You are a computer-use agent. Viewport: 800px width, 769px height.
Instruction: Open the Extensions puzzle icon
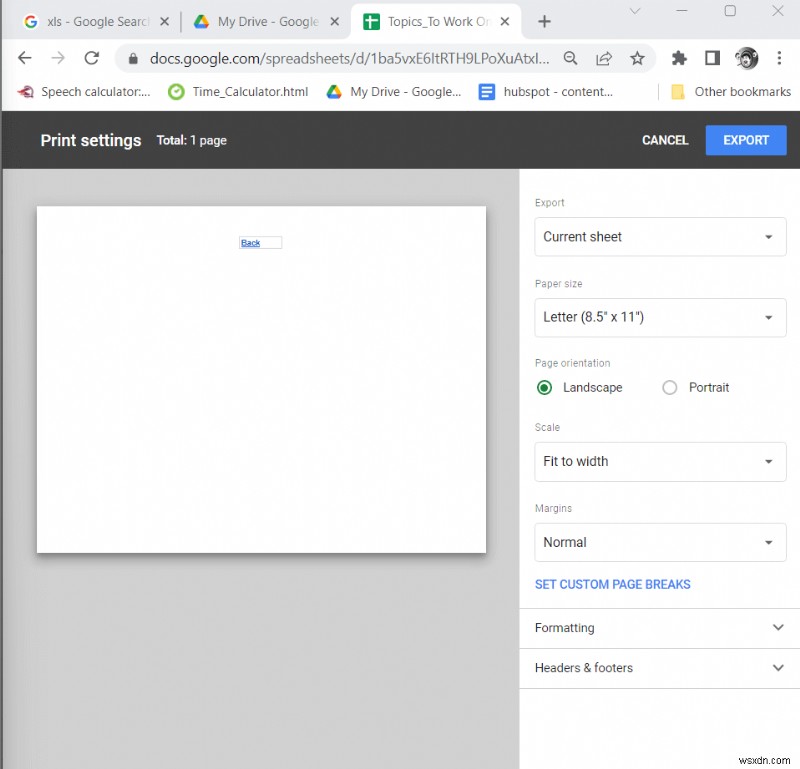679,58
